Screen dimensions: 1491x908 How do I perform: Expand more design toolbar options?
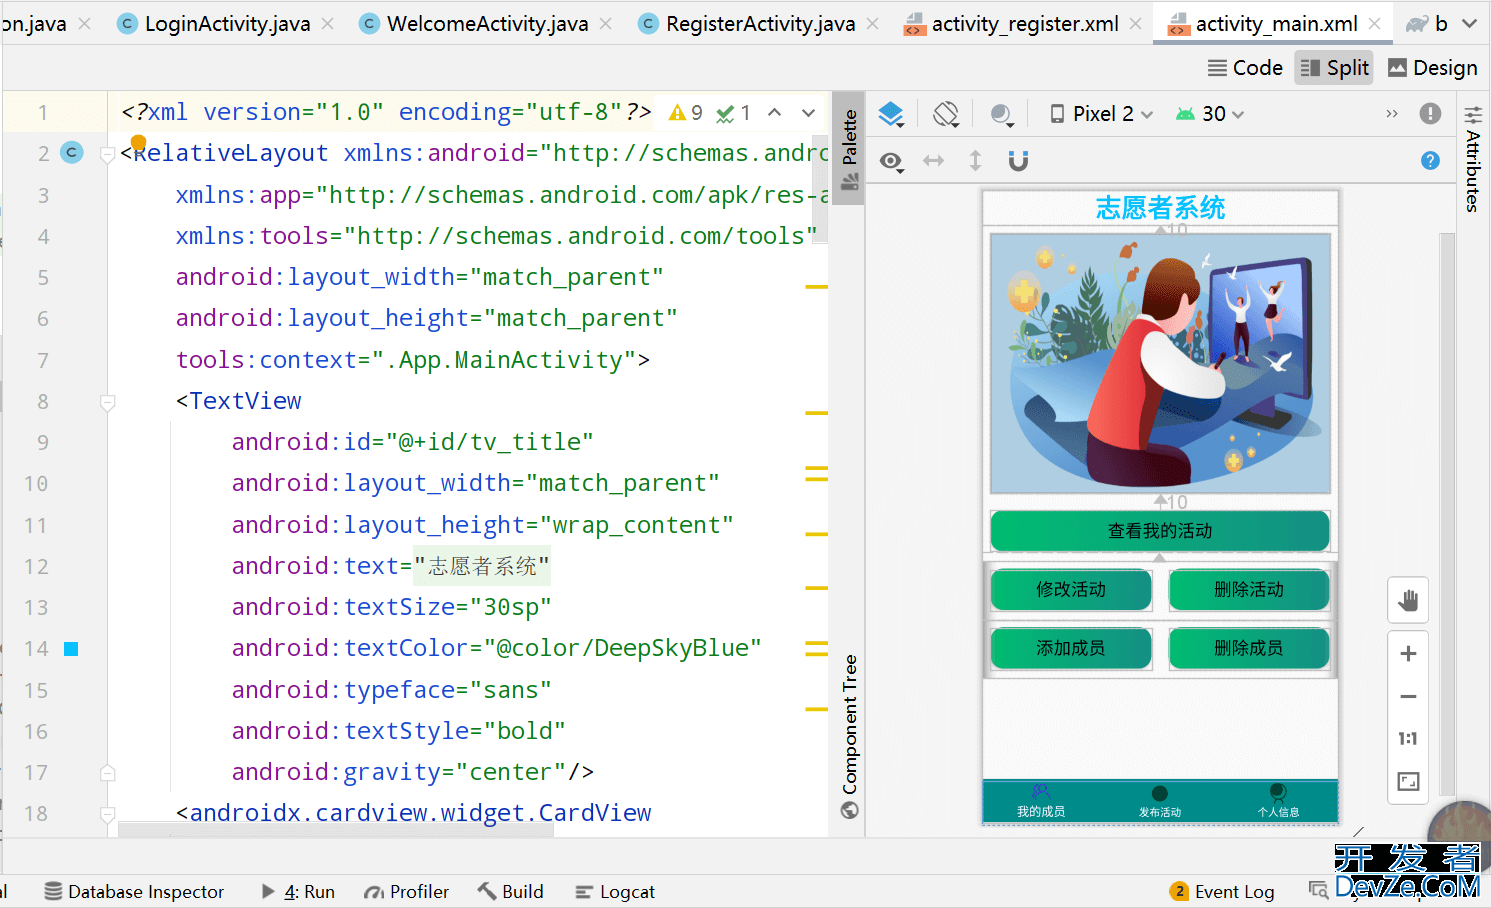click(1392, 114)
